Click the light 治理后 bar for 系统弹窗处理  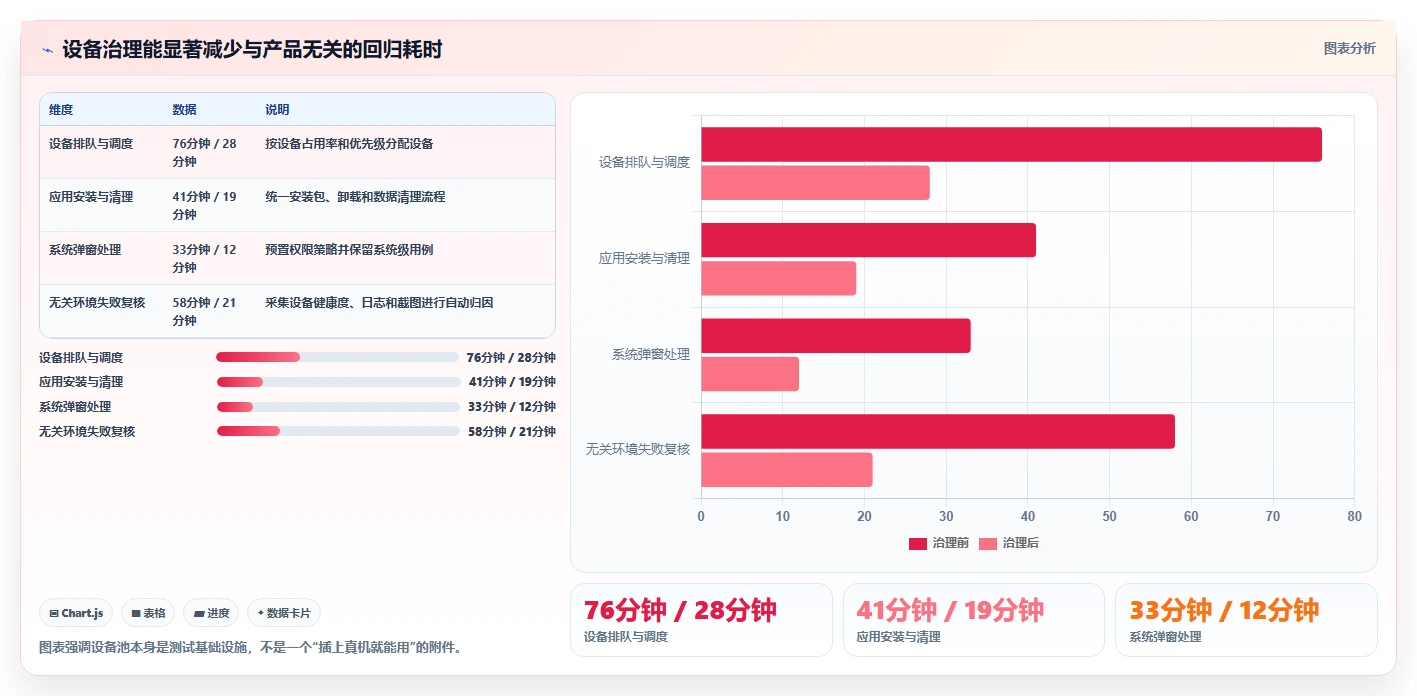(x=750, y=374)
